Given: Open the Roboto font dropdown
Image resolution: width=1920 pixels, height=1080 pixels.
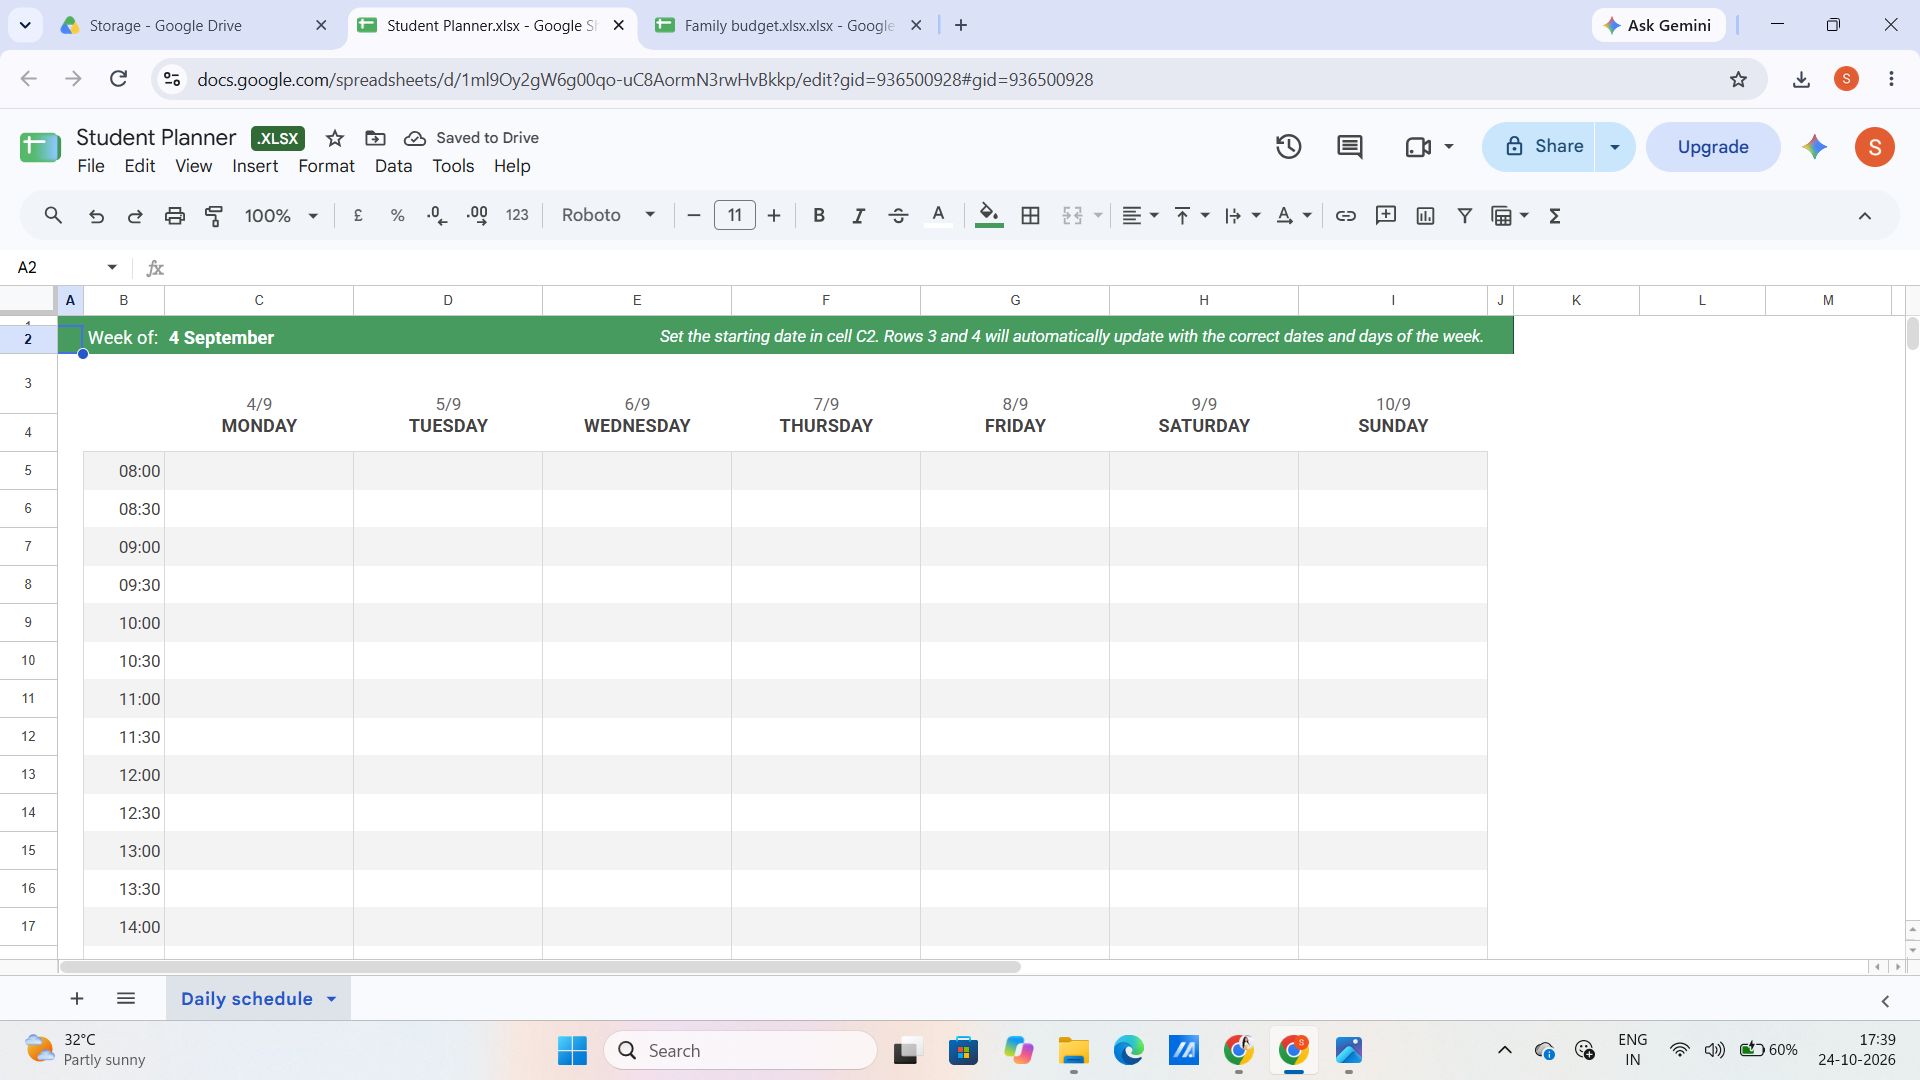Looking at the screenshot, I should point(608,216).
